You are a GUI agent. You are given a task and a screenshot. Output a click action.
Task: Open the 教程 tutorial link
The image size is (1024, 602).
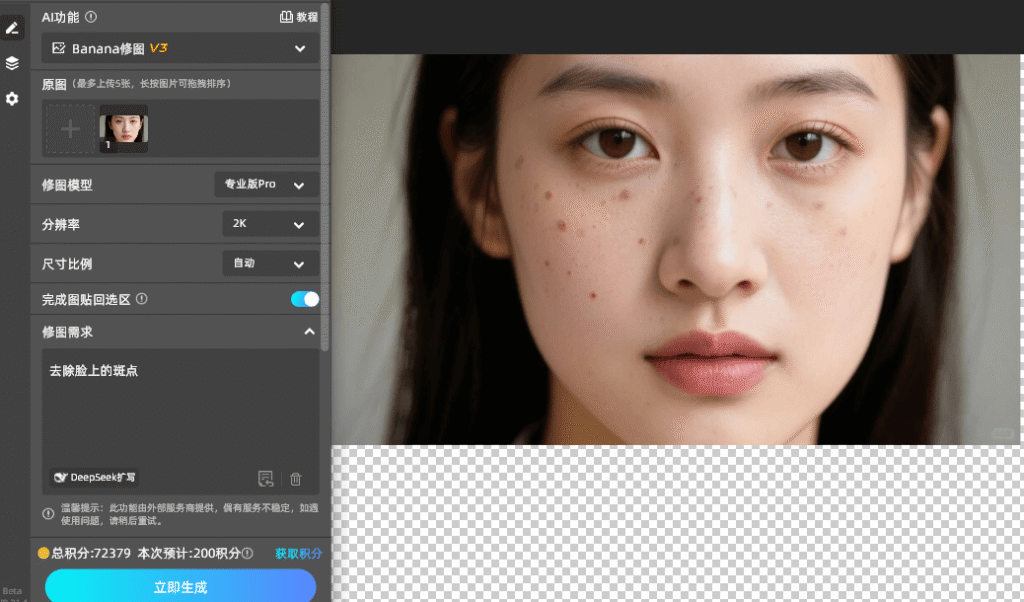coord(298,17)
